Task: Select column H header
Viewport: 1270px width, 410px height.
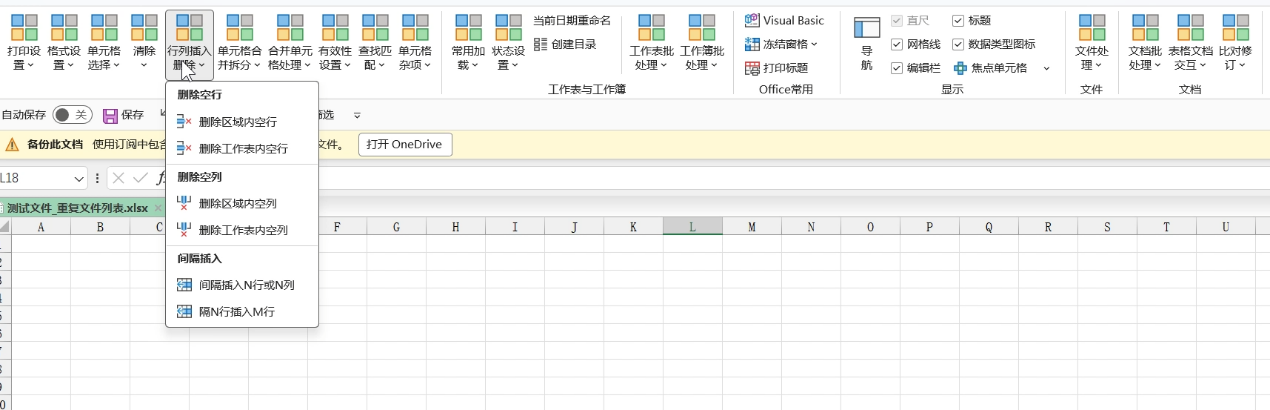Action: tap(455, 227)
